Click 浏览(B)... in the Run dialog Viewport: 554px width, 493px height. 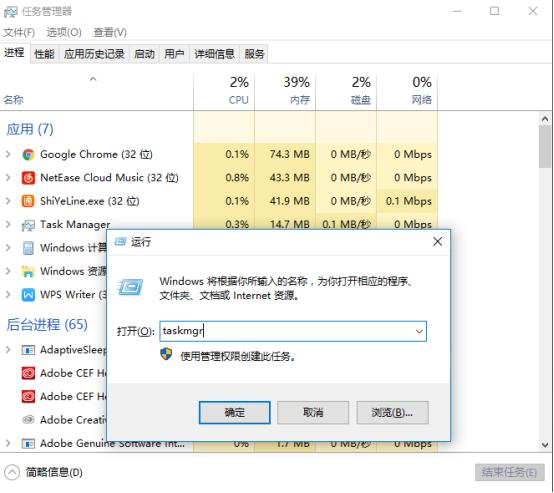(x=392, y=412)
